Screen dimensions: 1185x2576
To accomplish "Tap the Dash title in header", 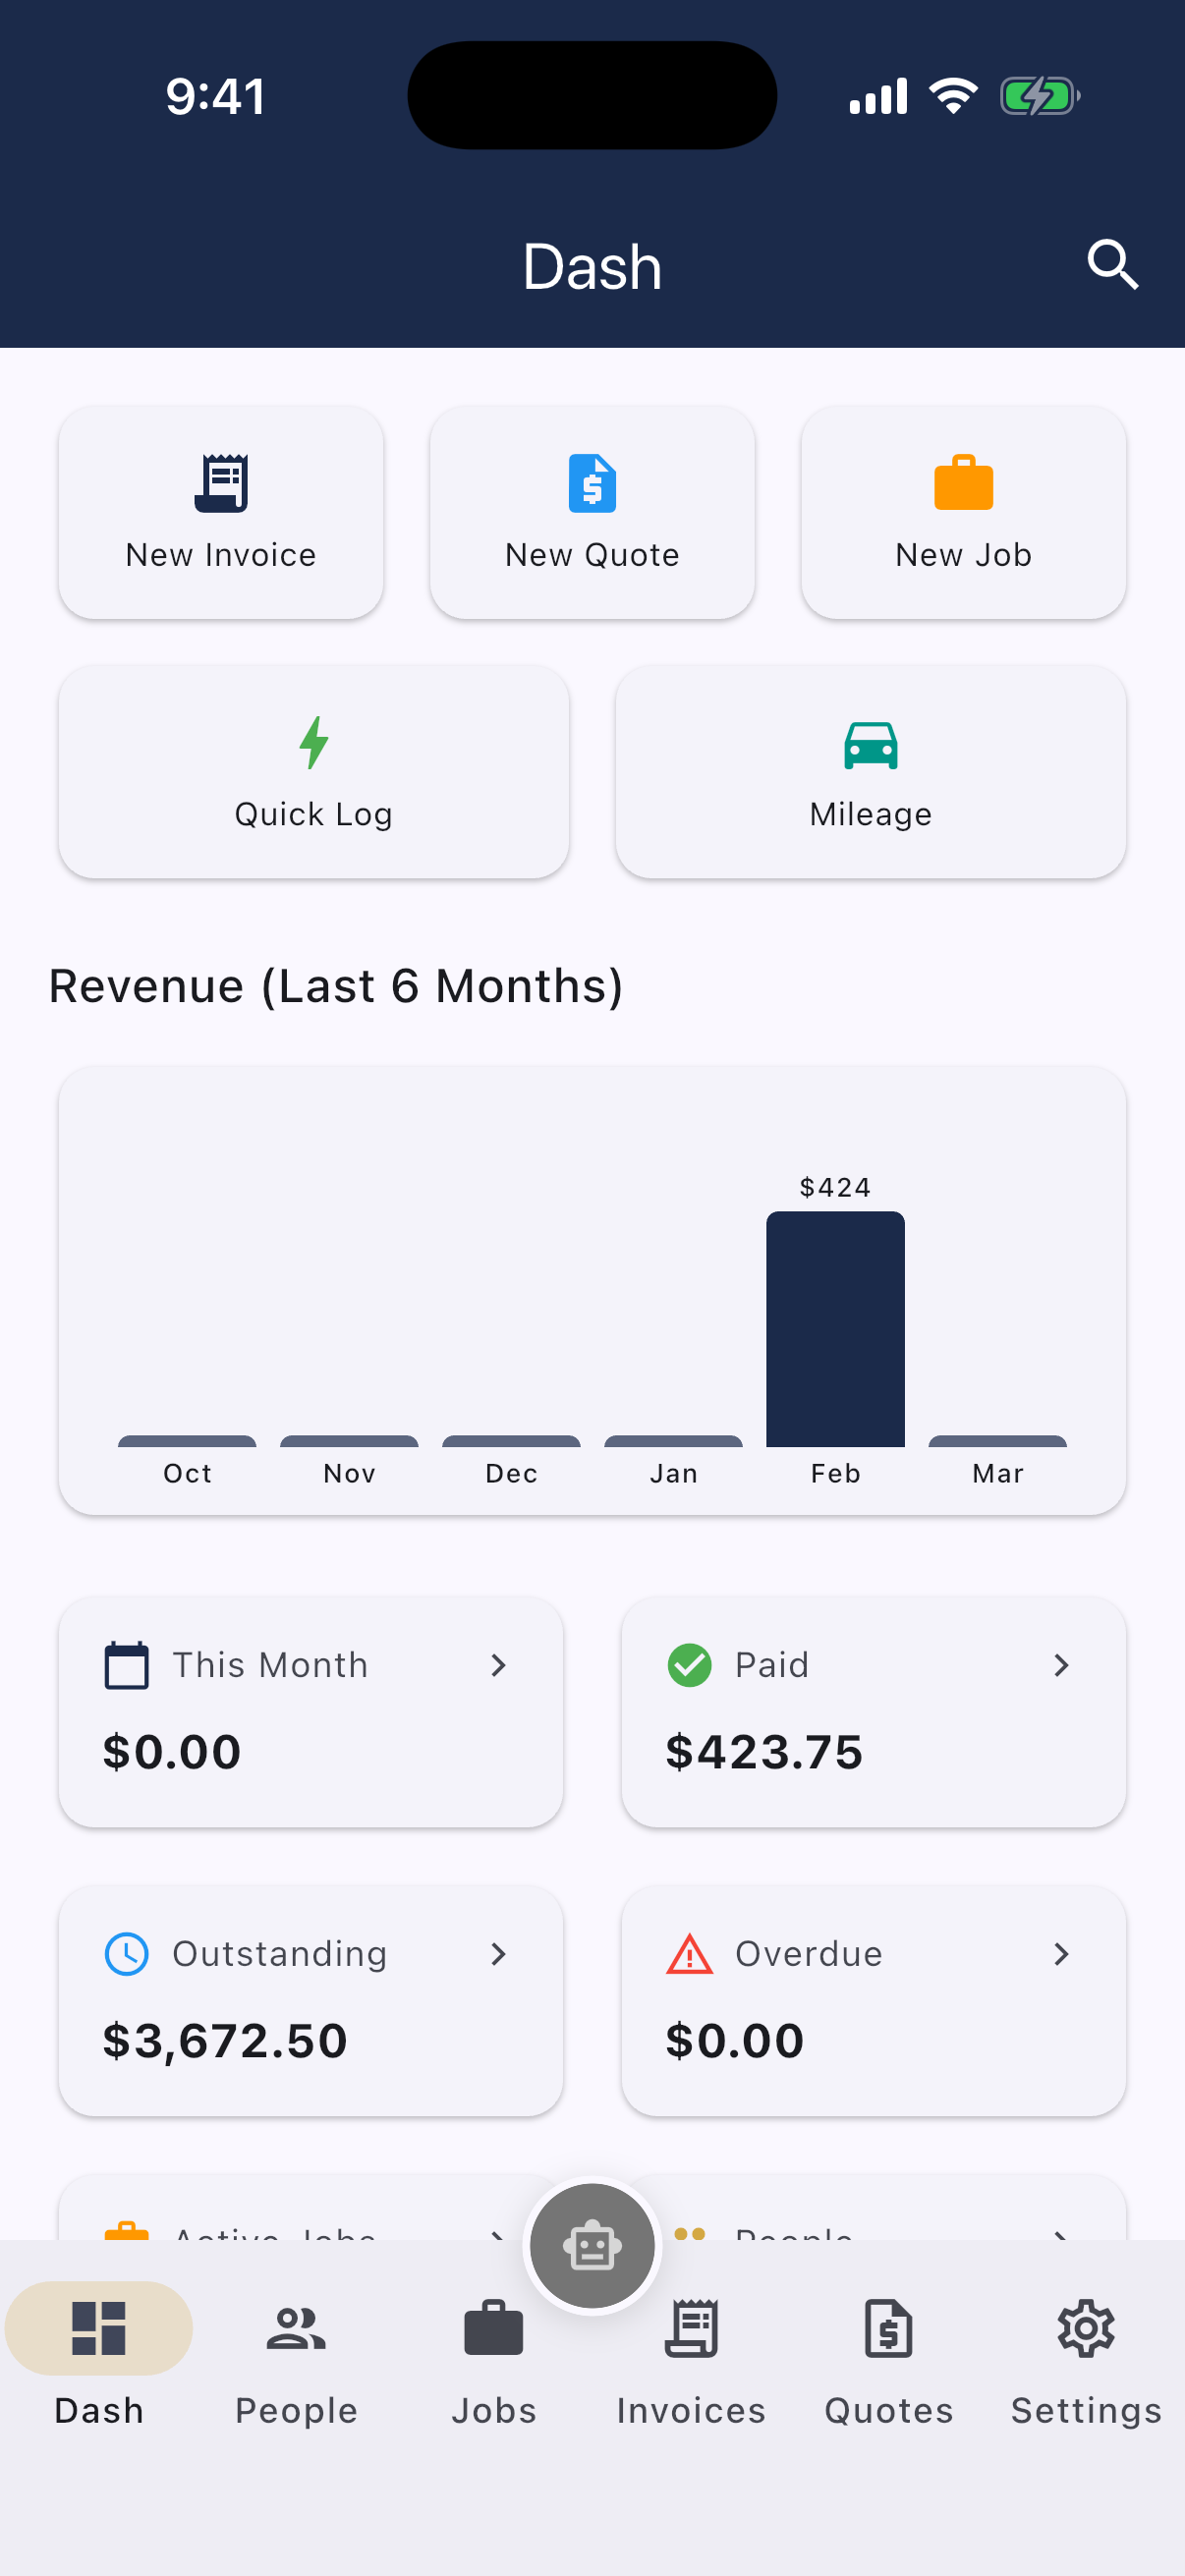I will pos(592,267).
